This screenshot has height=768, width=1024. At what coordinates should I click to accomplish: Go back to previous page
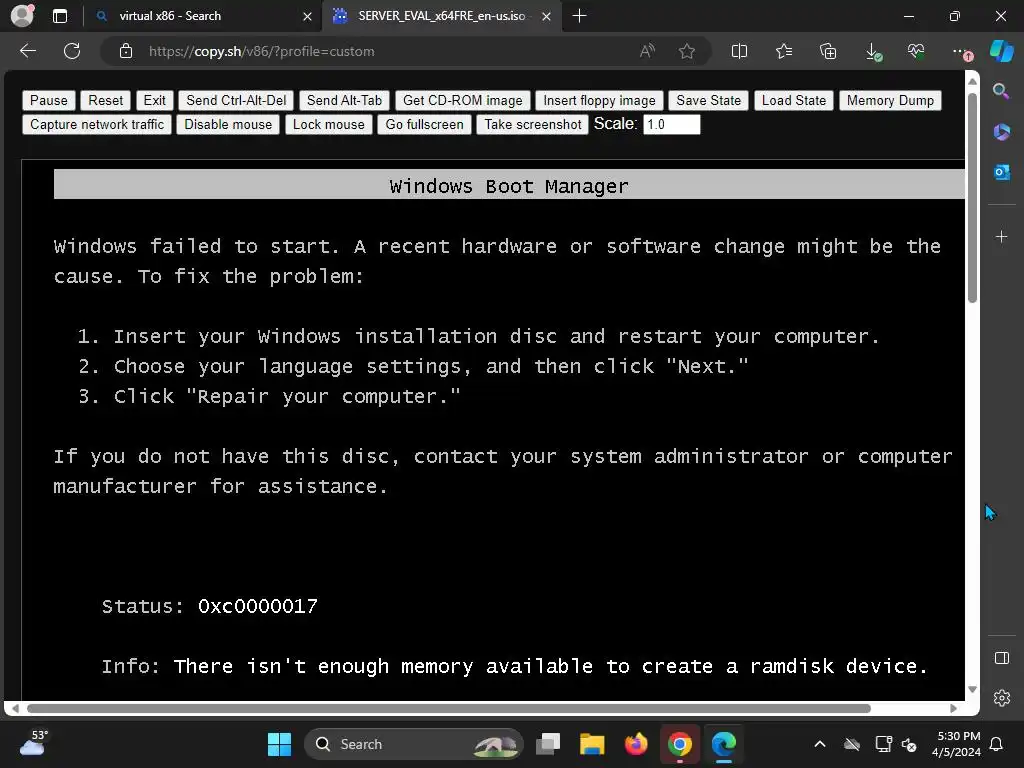click(28, 51)
